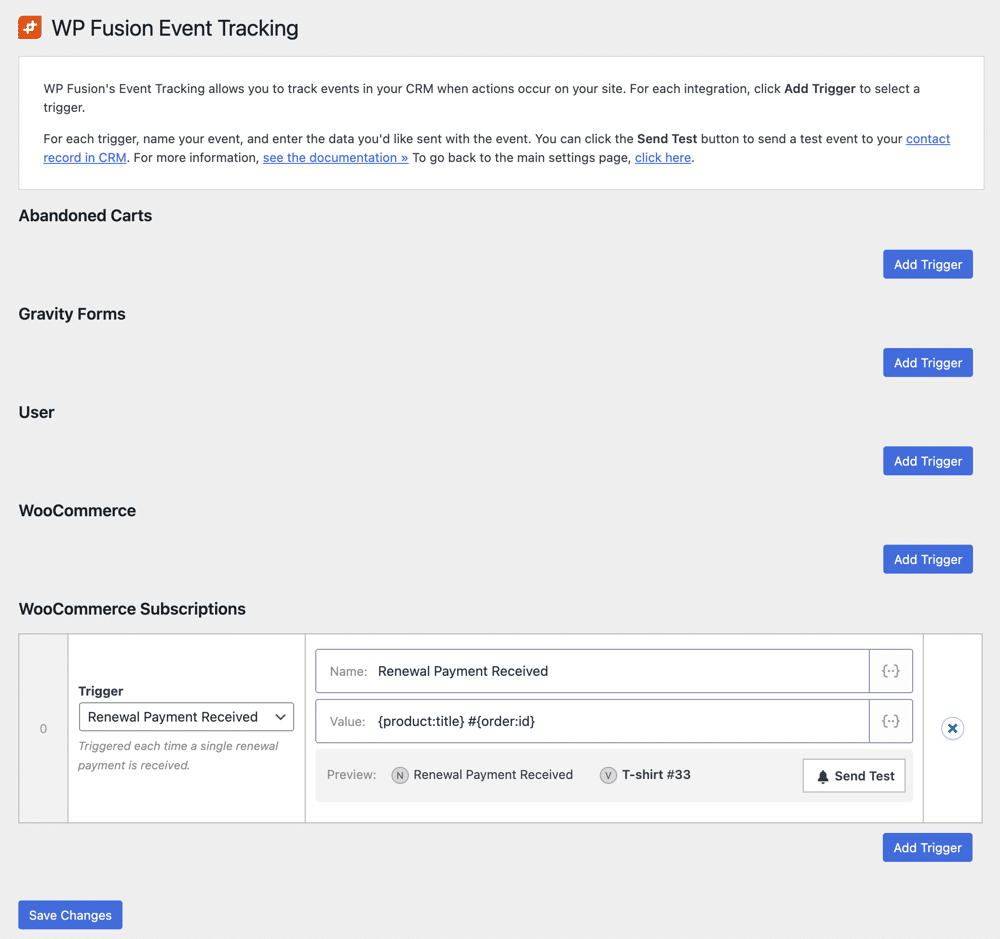Go back via the click here link

click(662, 158)
